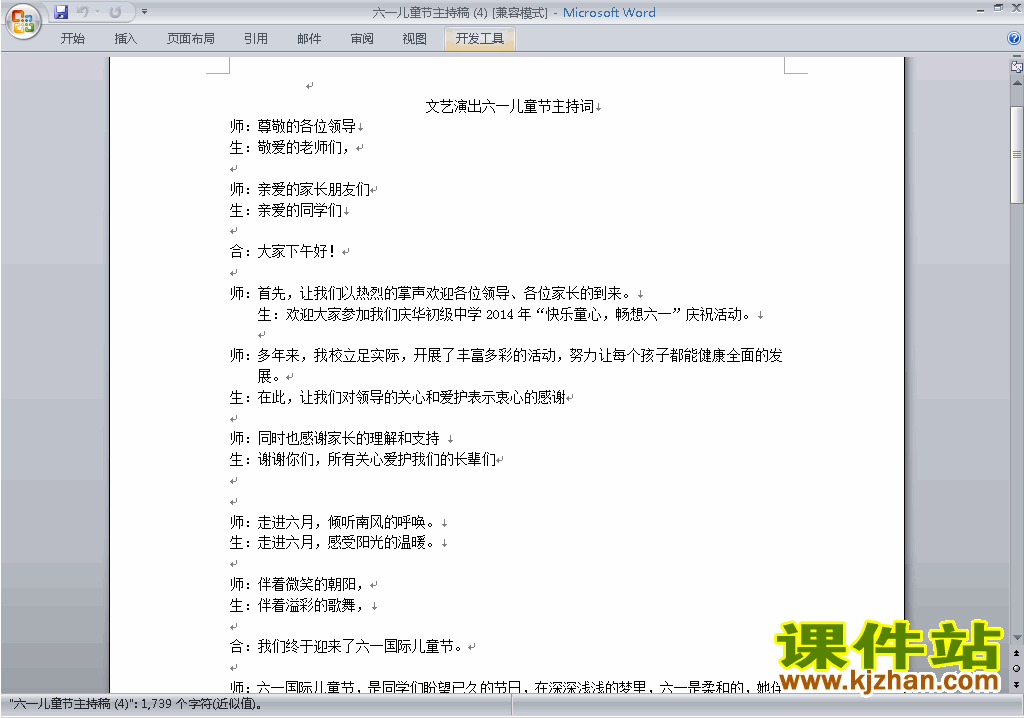Open Microsoft Word Help question mark icon
Viewport: 1024px width, 718px height.
coord(1014,39)
